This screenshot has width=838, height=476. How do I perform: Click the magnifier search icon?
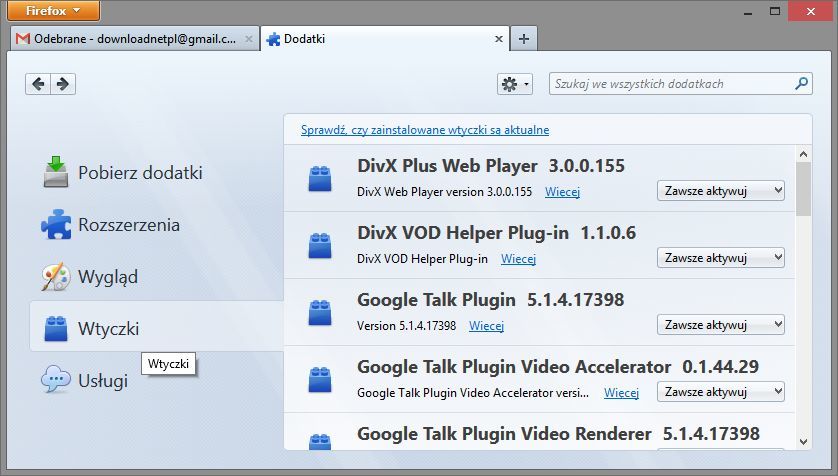[x=801, y=83]
